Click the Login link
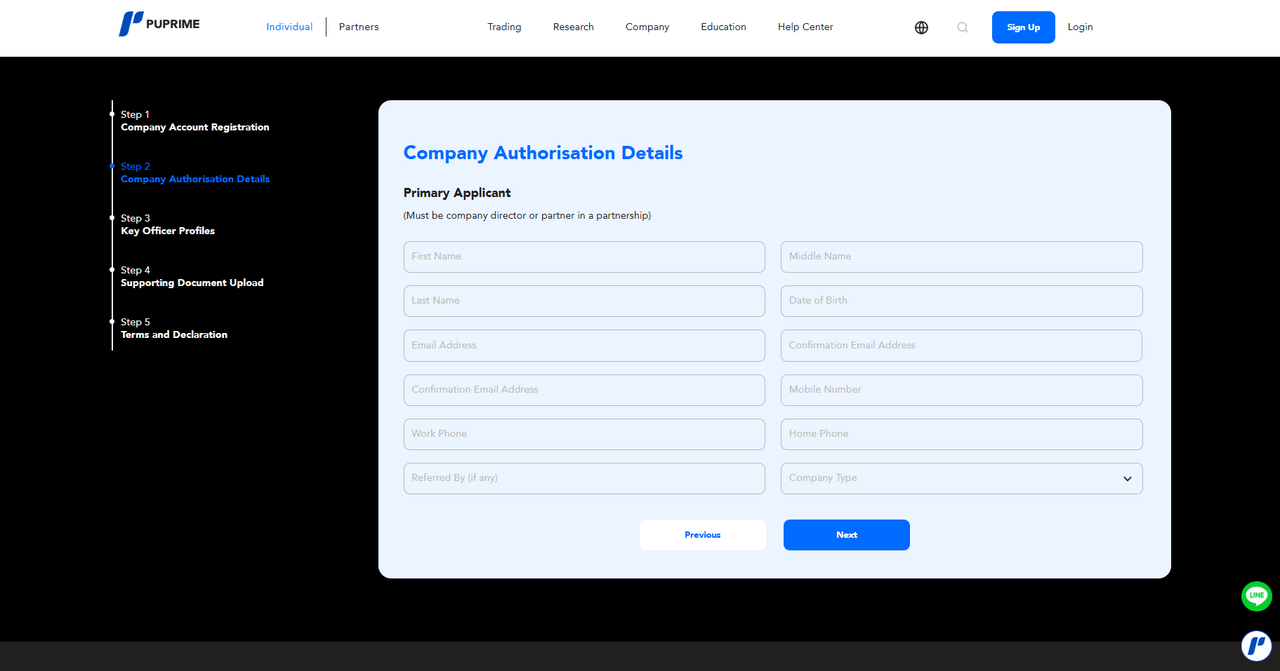Image resolution: width=1280 pixels, height=671 pixels. click(x=1080, y=27)
